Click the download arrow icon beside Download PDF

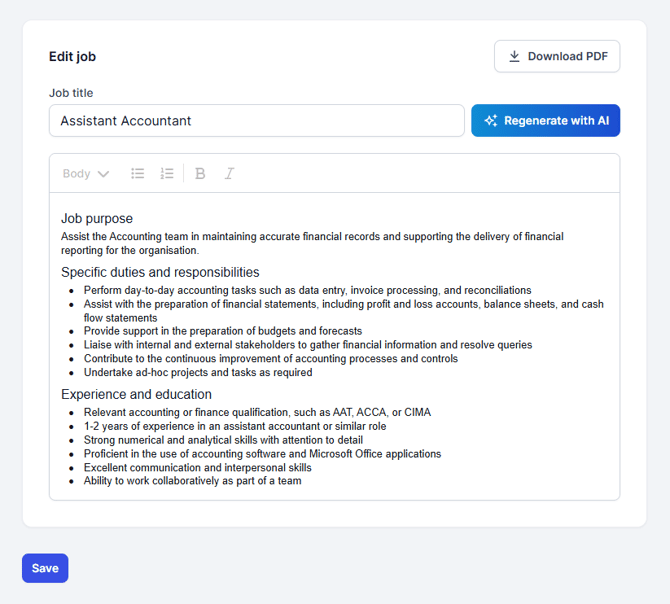click(514, 56)
